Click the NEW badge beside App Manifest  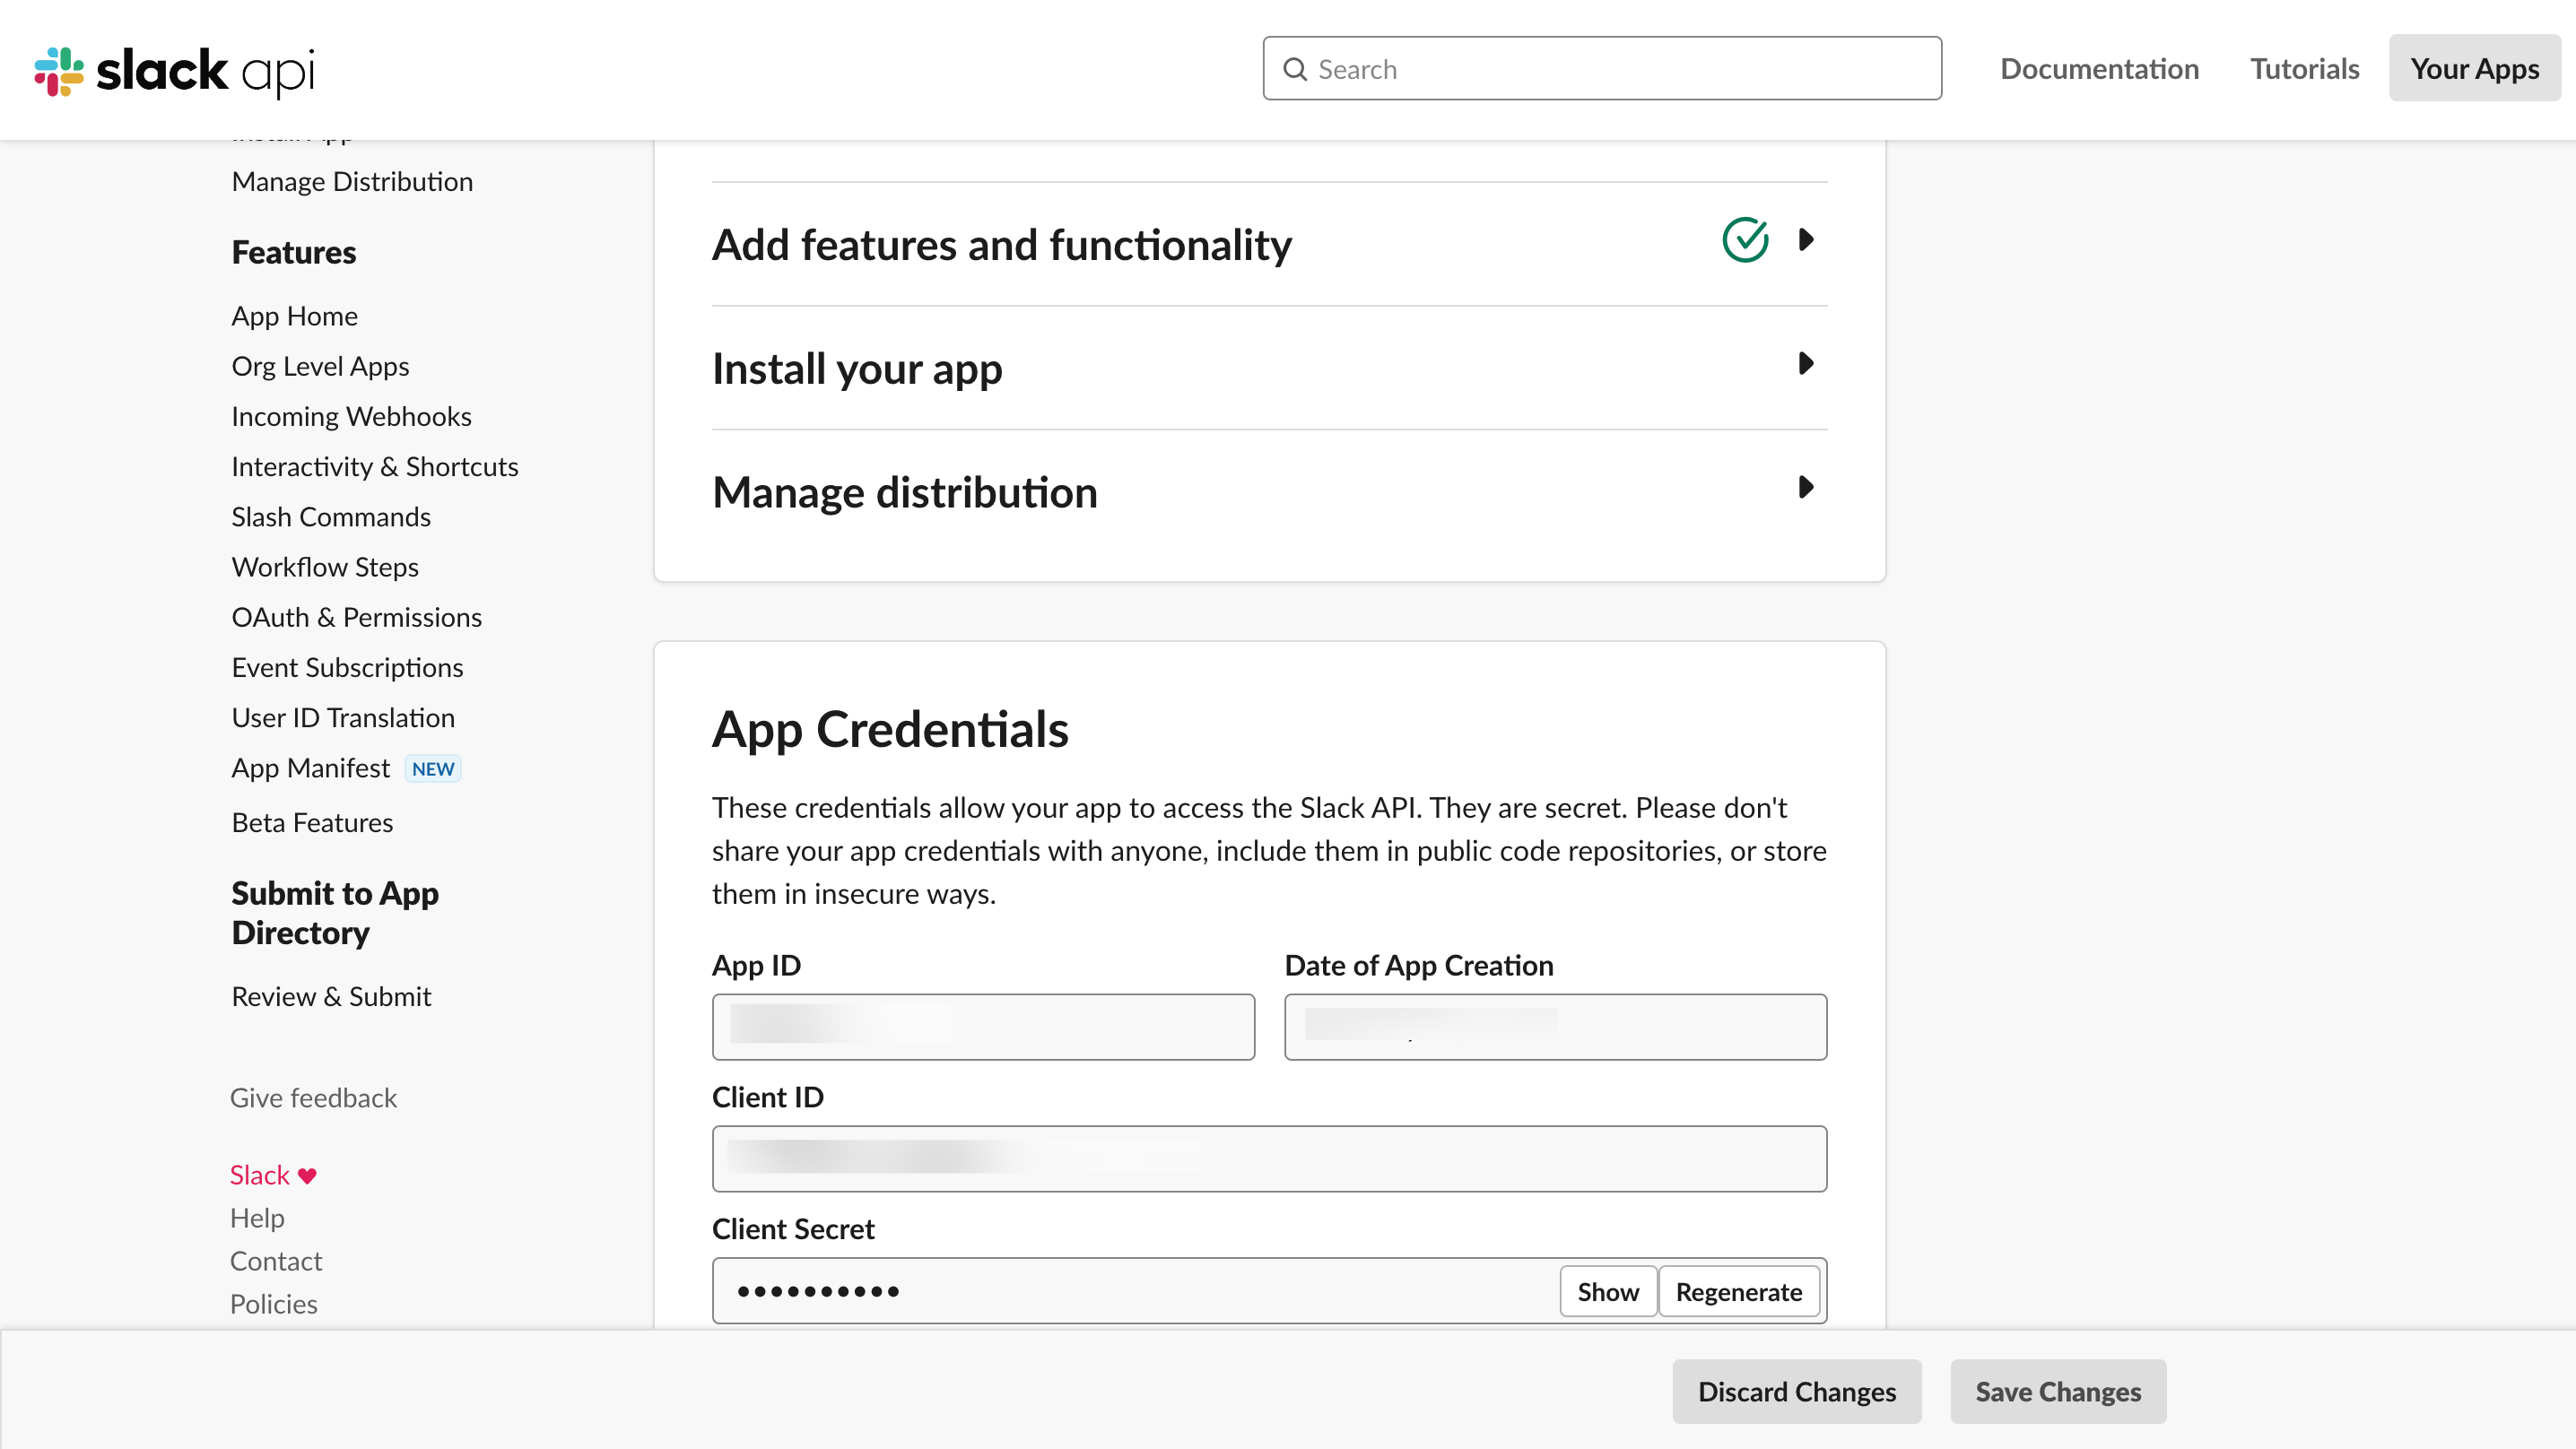click(x=432, y=769)
